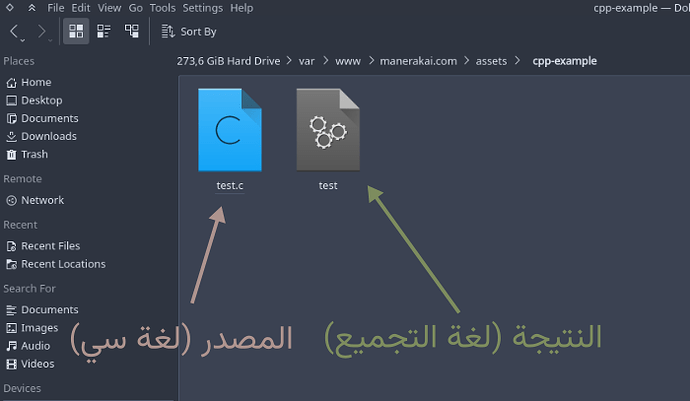Image resolution: width=690 pixels, height=401 pixels.
Task: Open the File menu
Action: (55, 8)
